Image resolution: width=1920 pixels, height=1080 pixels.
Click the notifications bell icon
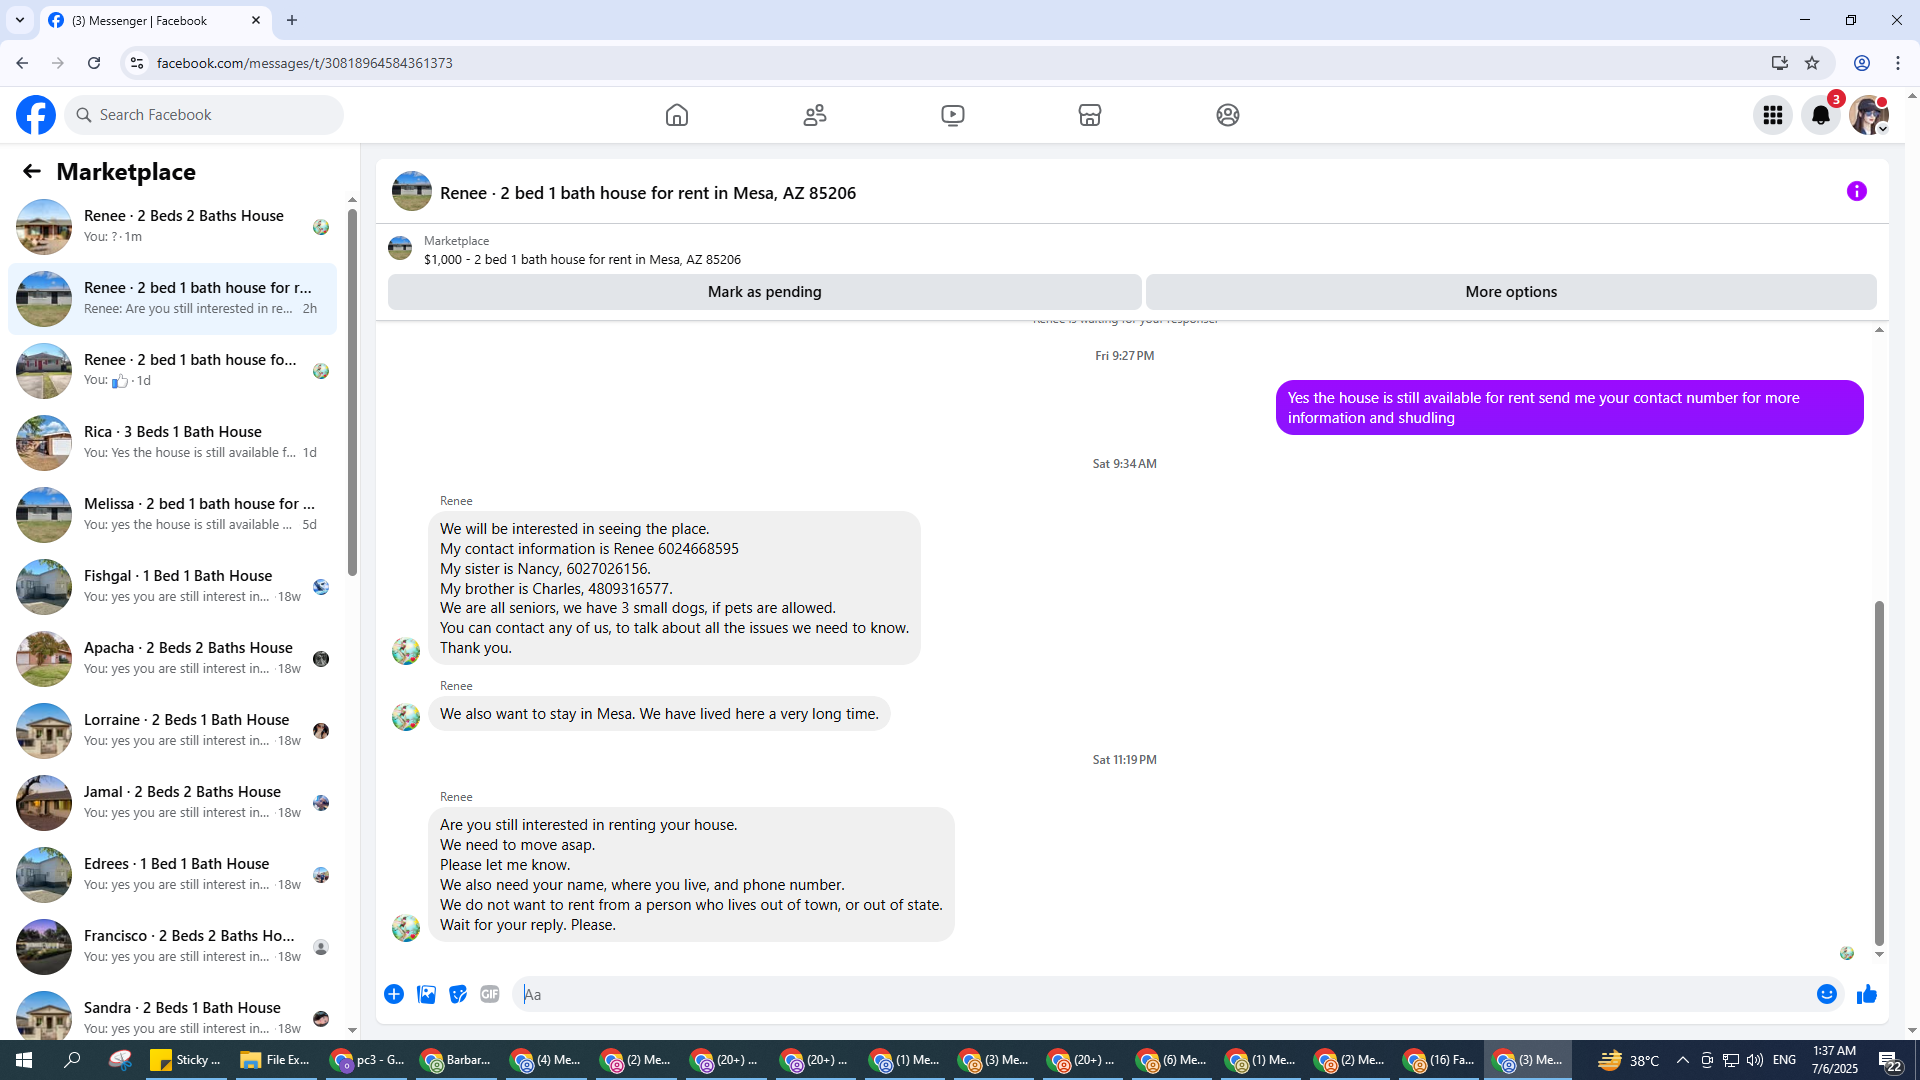(x=1820, y=115)
